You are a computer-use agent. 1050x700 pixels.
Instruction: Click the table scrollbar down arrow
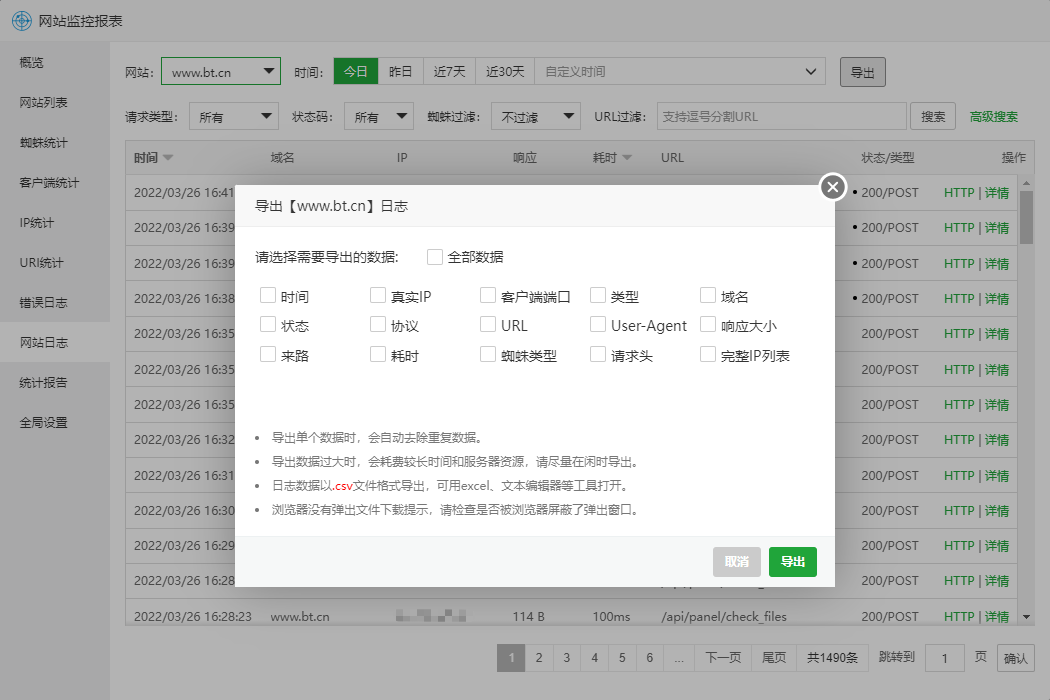click(x=1026, y=617)
